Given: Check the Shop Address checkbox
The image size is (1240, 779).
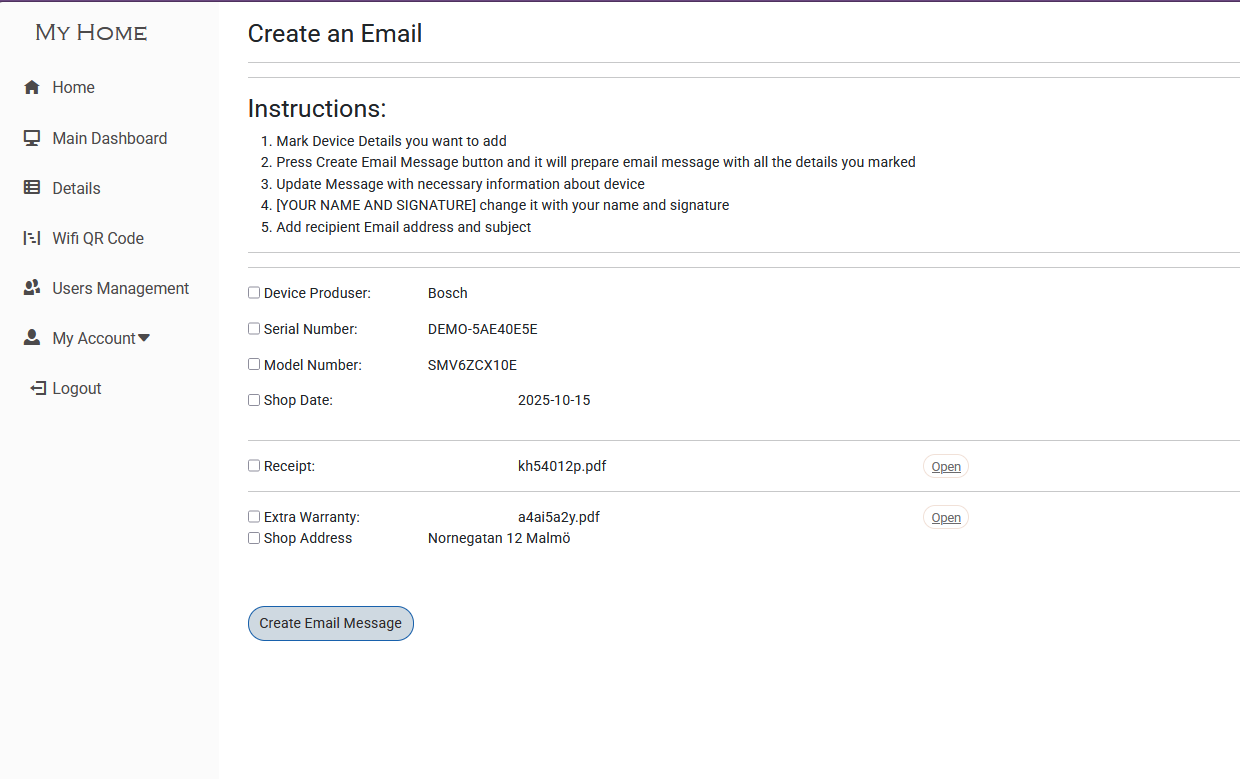Looking at the screenshot, I should [x=254, y=538].
